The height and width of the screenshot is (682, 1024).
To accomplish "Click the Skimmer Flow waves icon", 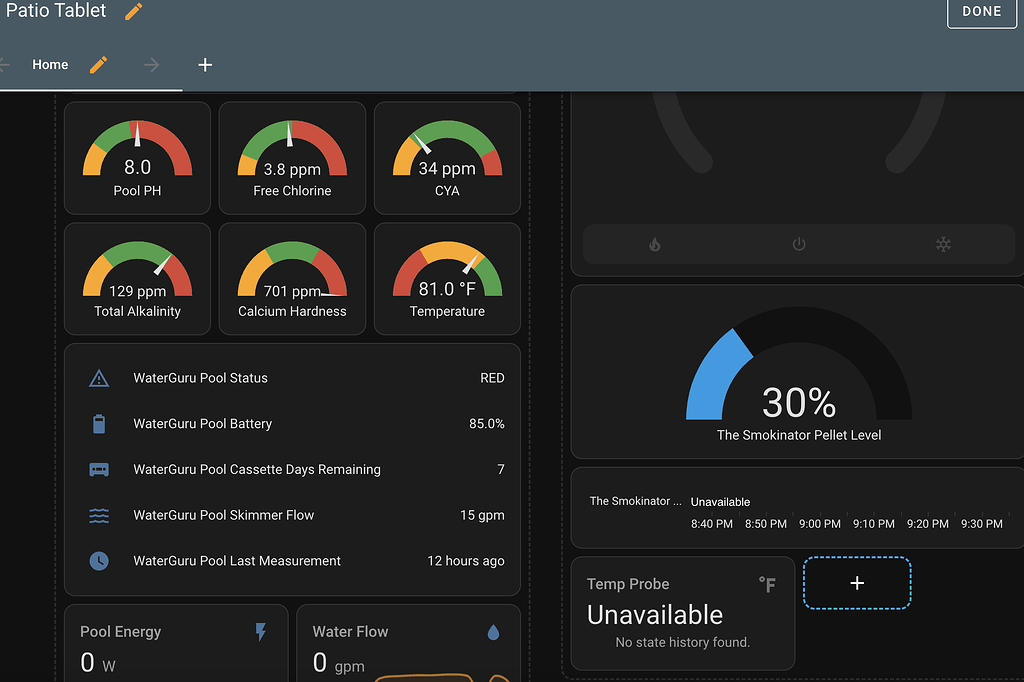I will point(99,515).
